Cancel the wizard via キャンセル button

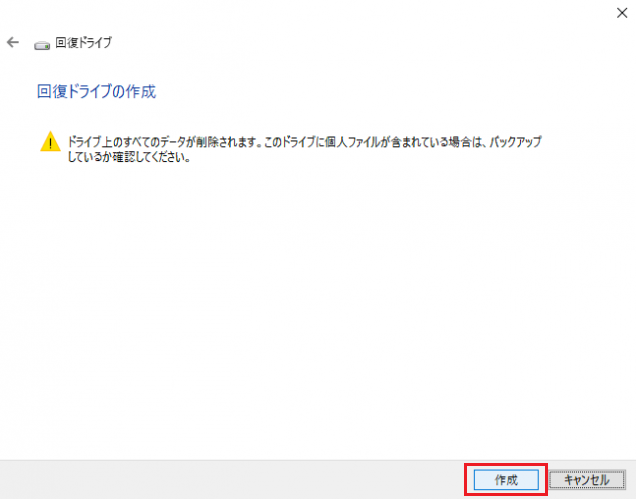click(x=587, y=480)
